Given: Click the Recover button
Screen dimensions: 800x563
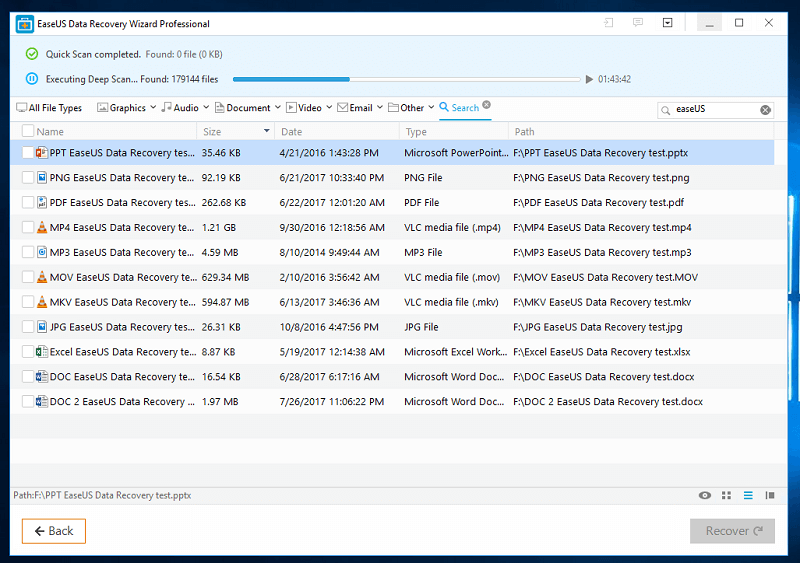Looking at the screenshot, I should pyautogui.click(x=732, y=531).
